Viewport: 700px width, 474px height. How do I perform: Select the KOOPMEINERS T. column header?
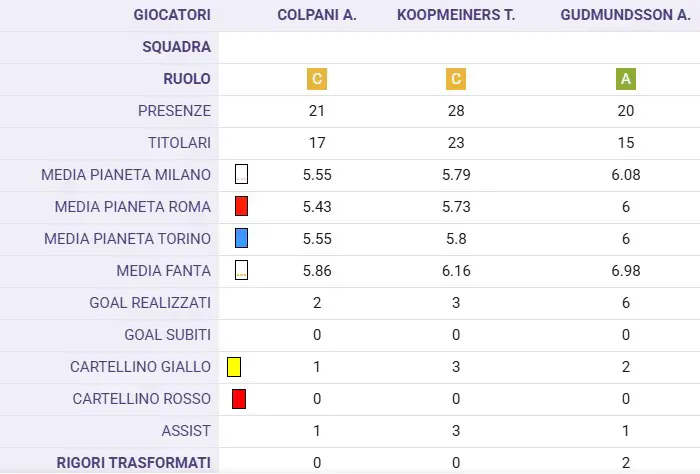coord(456,15)
